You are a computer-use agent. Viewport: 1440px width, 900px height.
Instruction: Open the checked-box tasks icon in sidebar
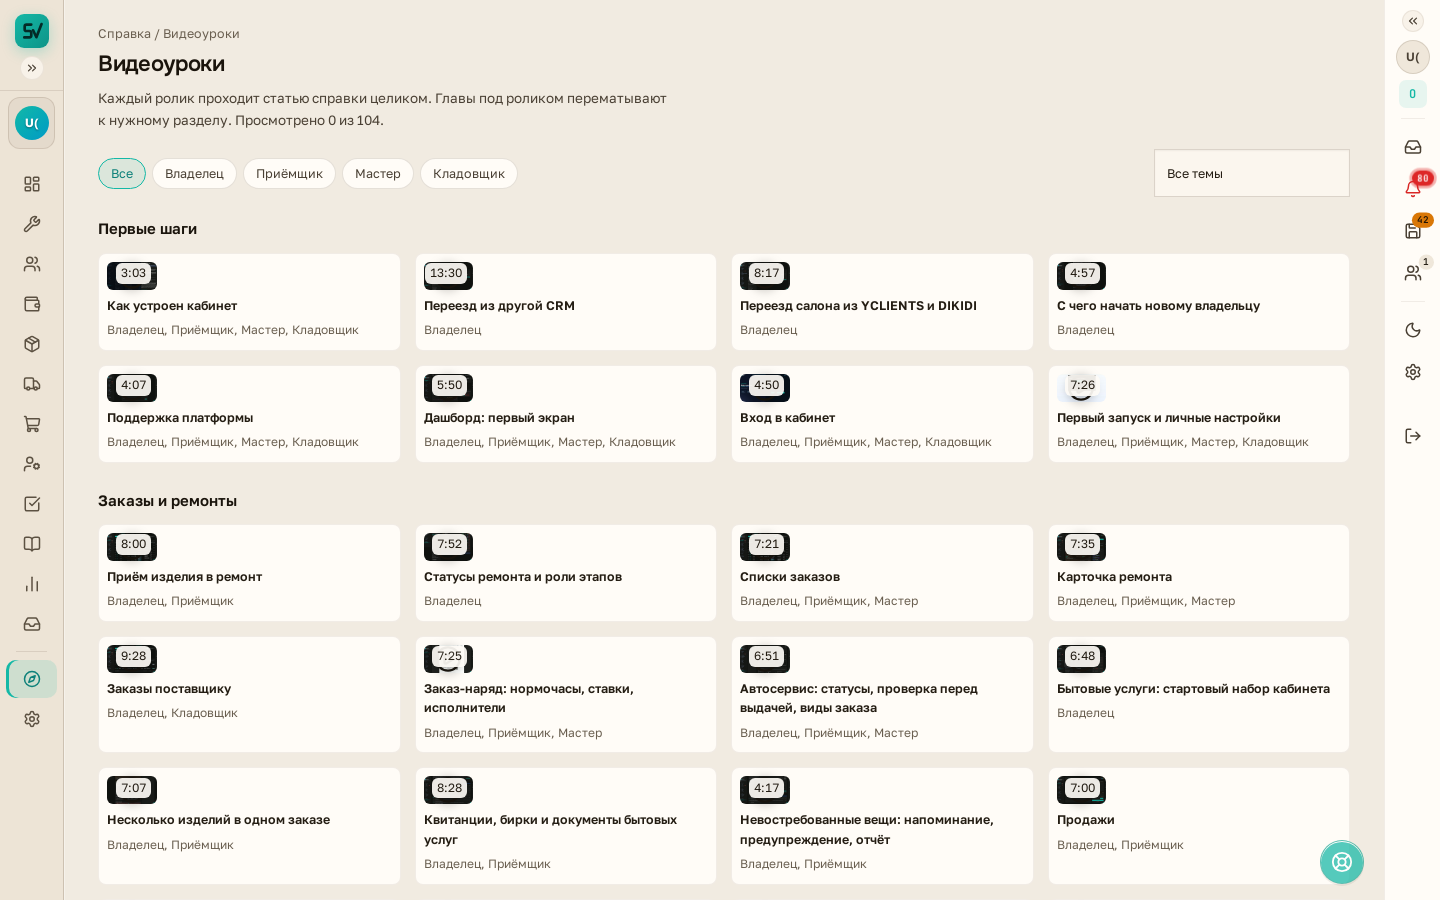coord(32,504)
